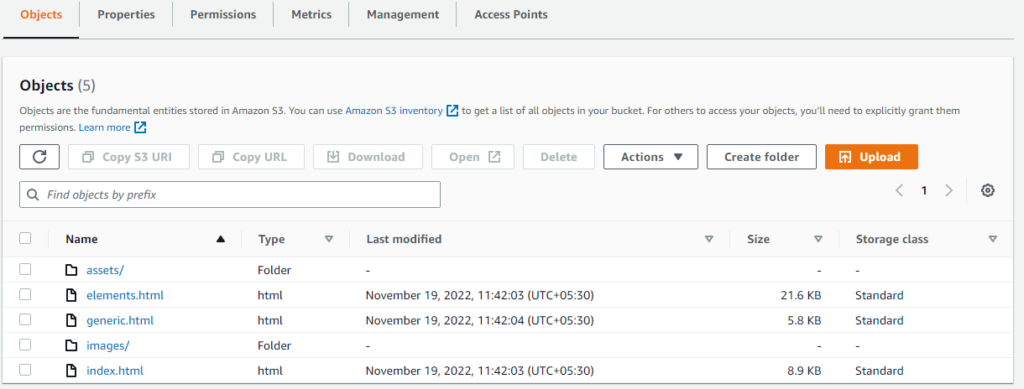Click the orange Upload button
This screenshot has width=1024, height=389.
(871, 157)
